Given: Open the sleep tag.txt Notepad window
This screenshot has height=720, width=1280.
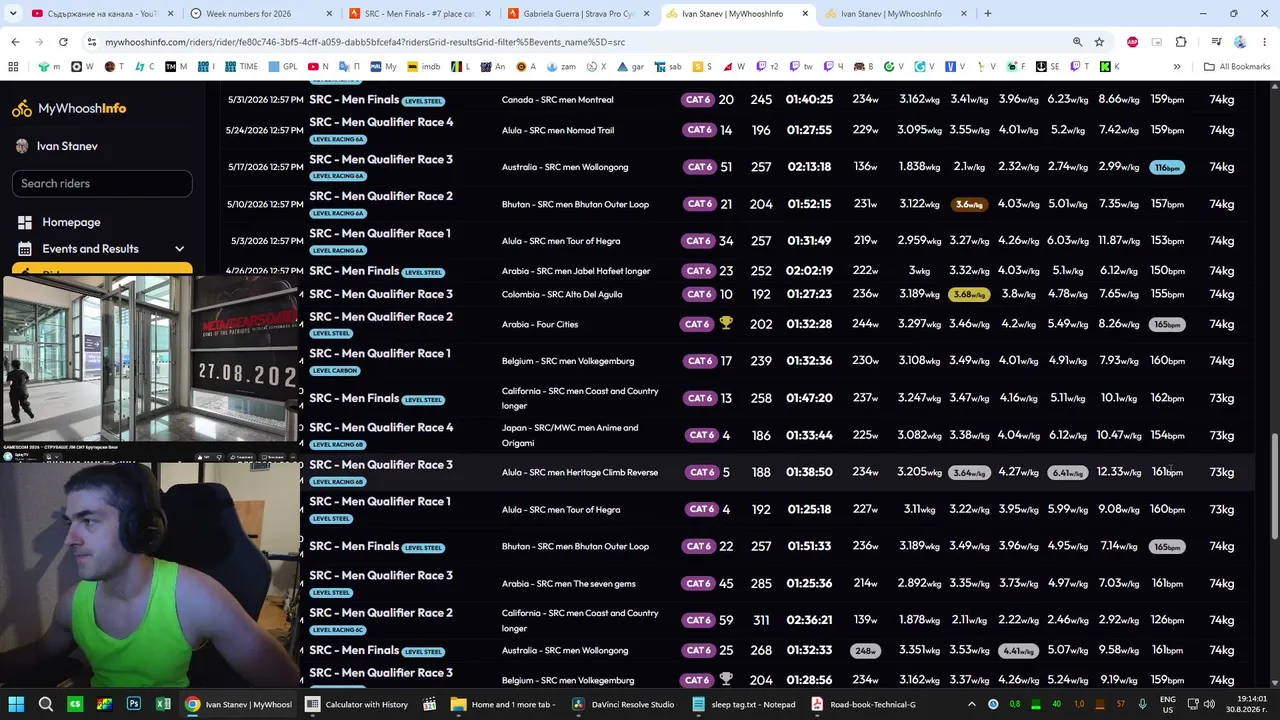Looking at the screenshot, I should coord(744,704).
